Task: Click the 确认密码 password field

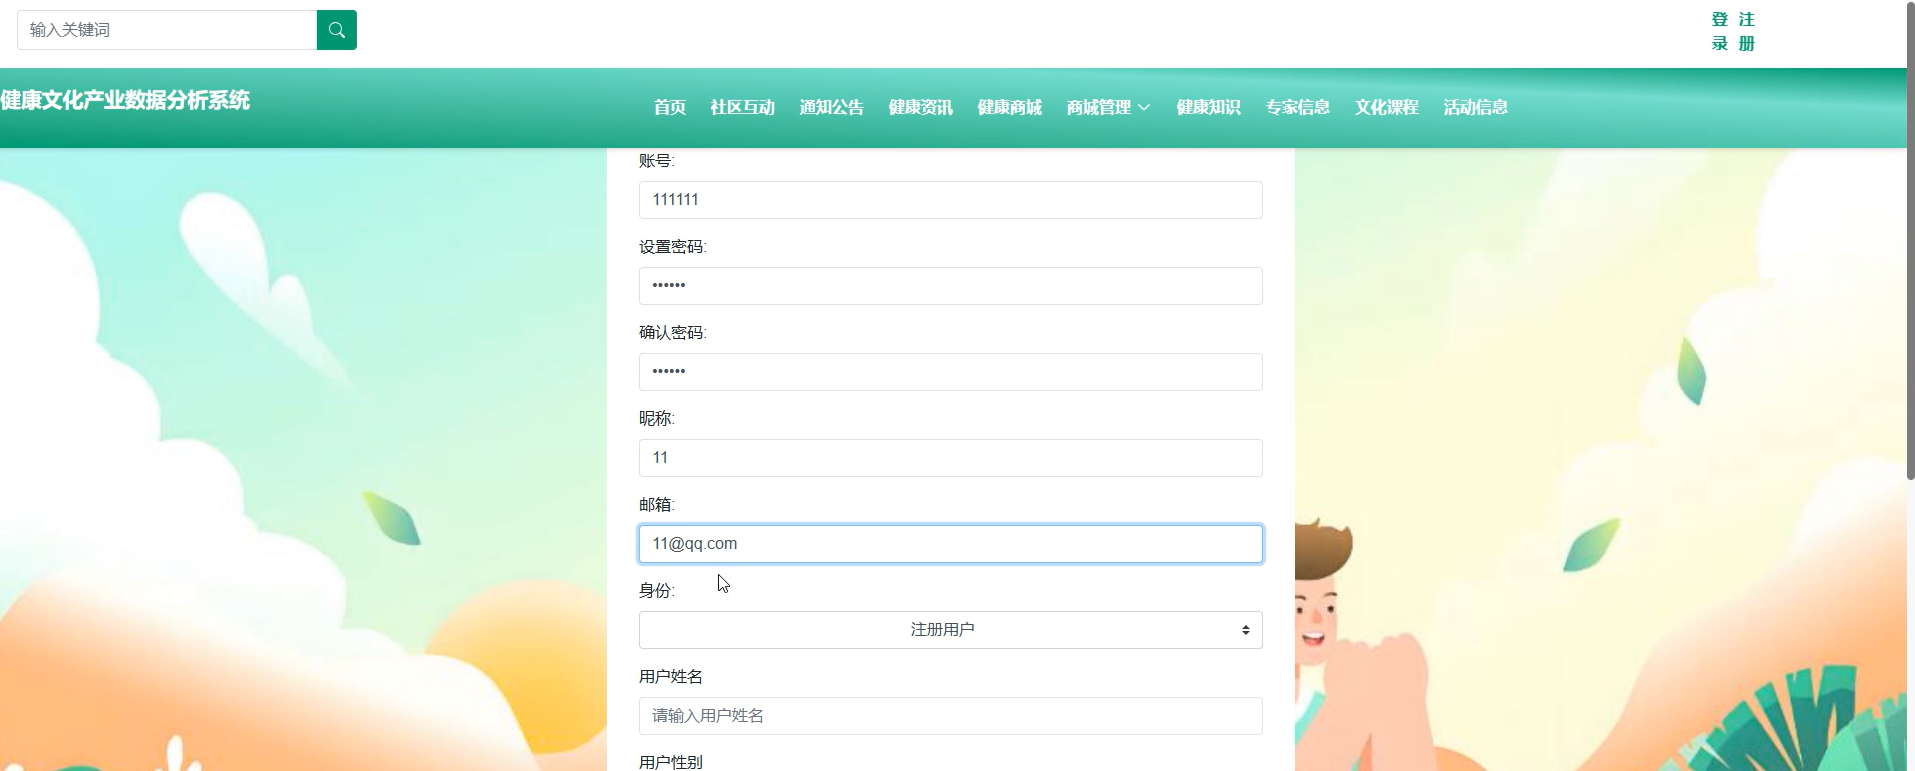Action: coord(951,372)
